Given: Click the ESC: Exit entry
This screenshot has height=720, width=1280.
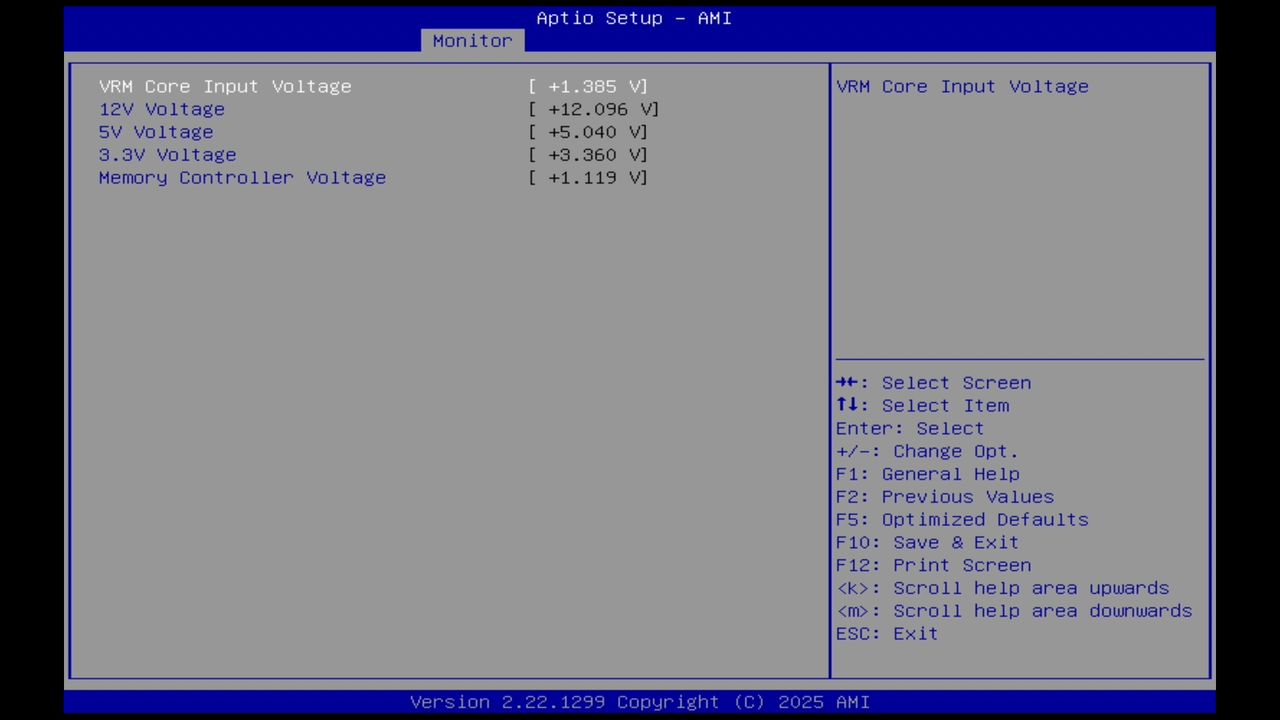Looking at the screenshot, I should [x=886, y=633].
